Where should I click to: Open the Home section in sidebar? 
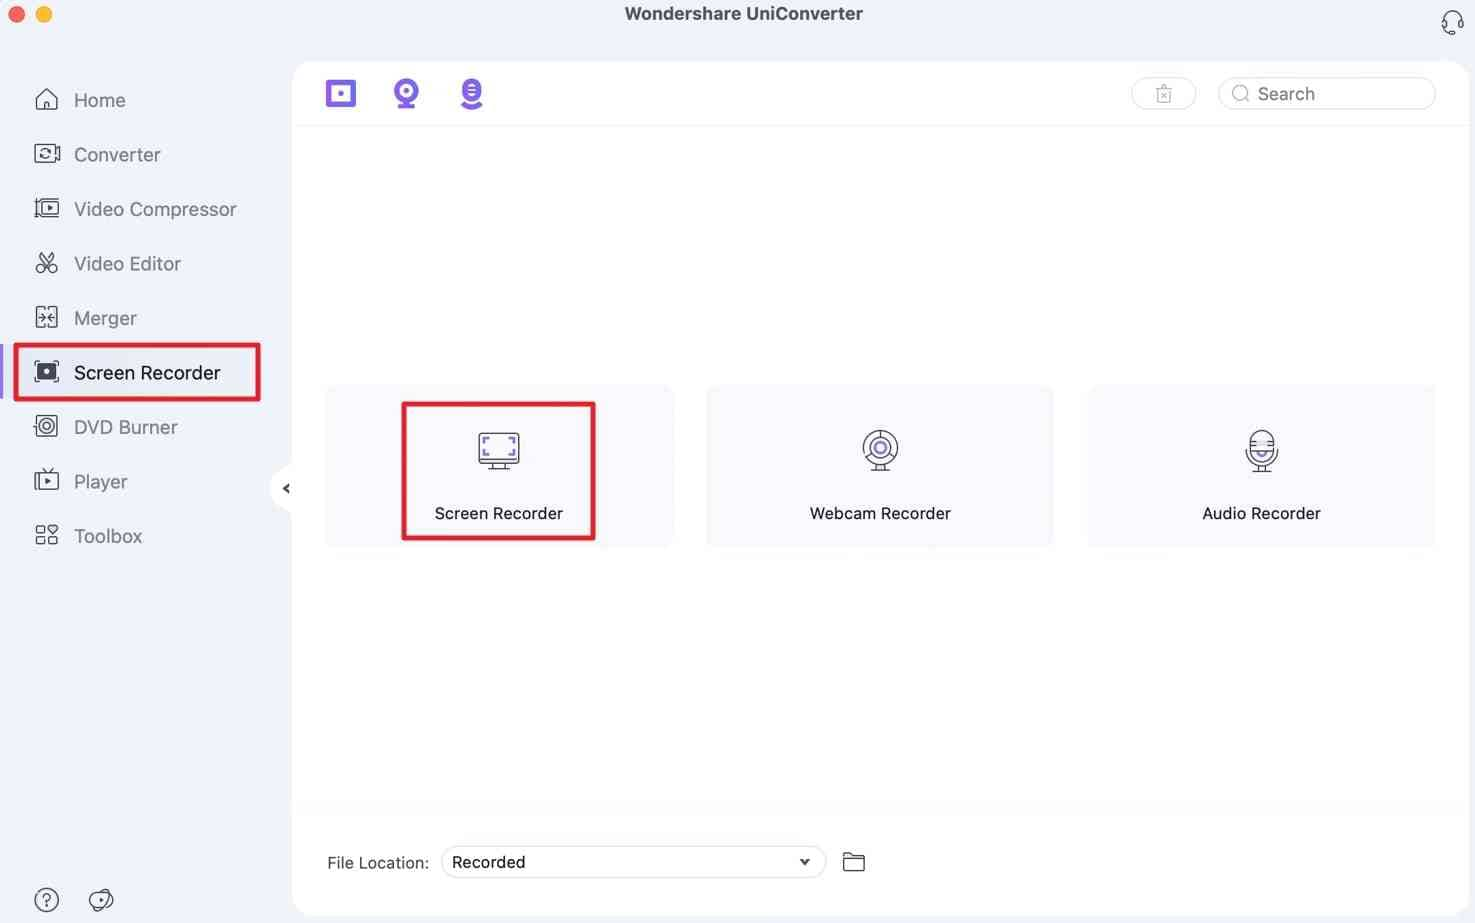[x=80, y=100]
